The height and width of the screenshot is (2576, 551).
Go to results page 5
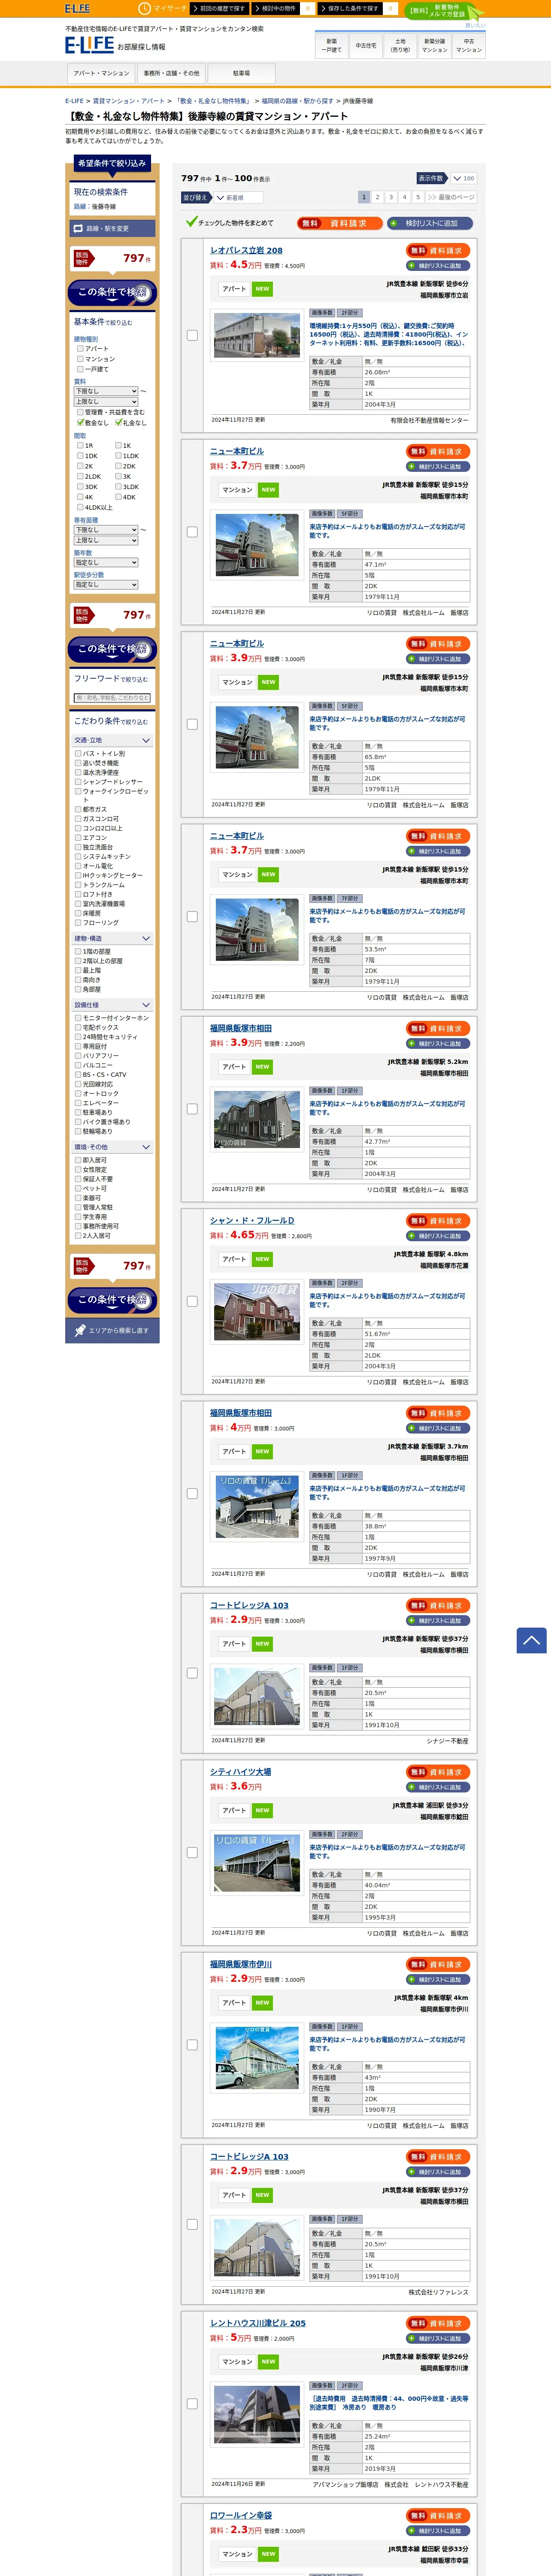click(x=418, y=197)
